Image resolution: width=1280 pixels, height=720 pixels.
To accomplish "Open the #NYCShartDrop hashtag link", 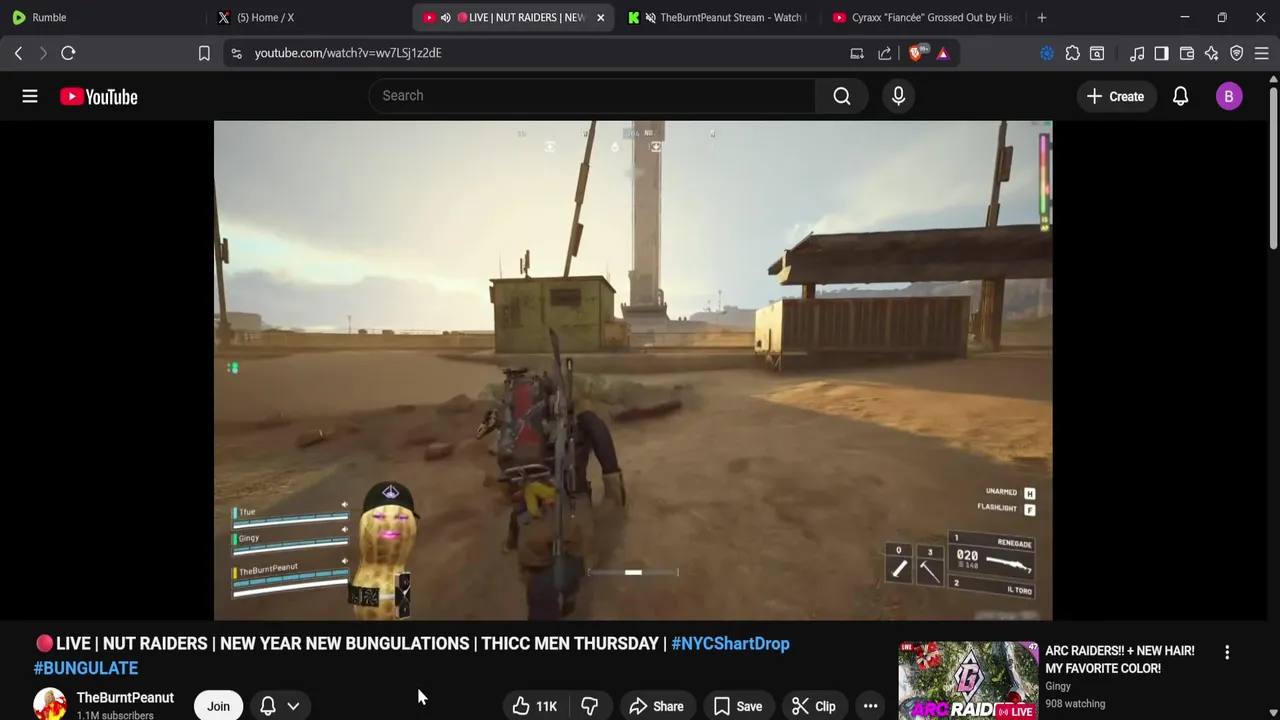I will 730,644.
